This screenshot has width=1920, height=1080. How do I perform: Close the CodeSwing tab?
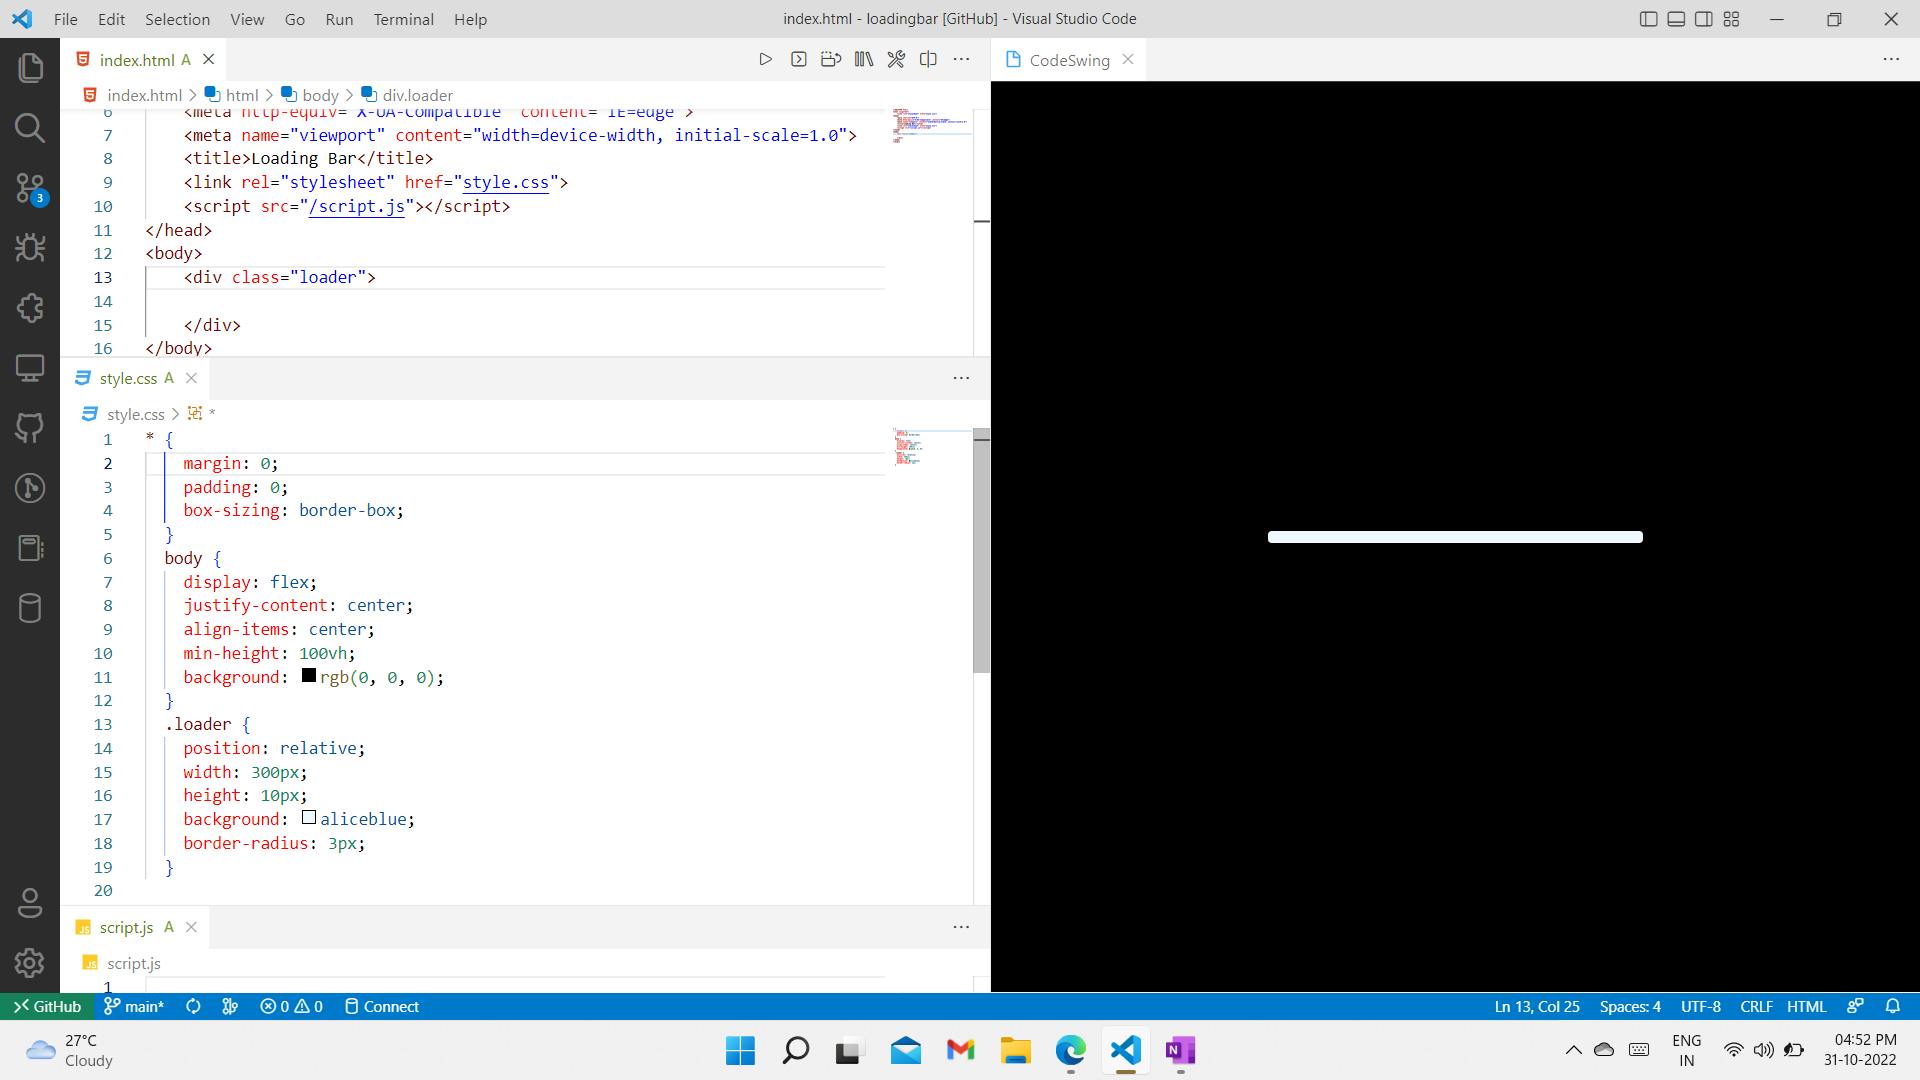[x=1128, y=60]
